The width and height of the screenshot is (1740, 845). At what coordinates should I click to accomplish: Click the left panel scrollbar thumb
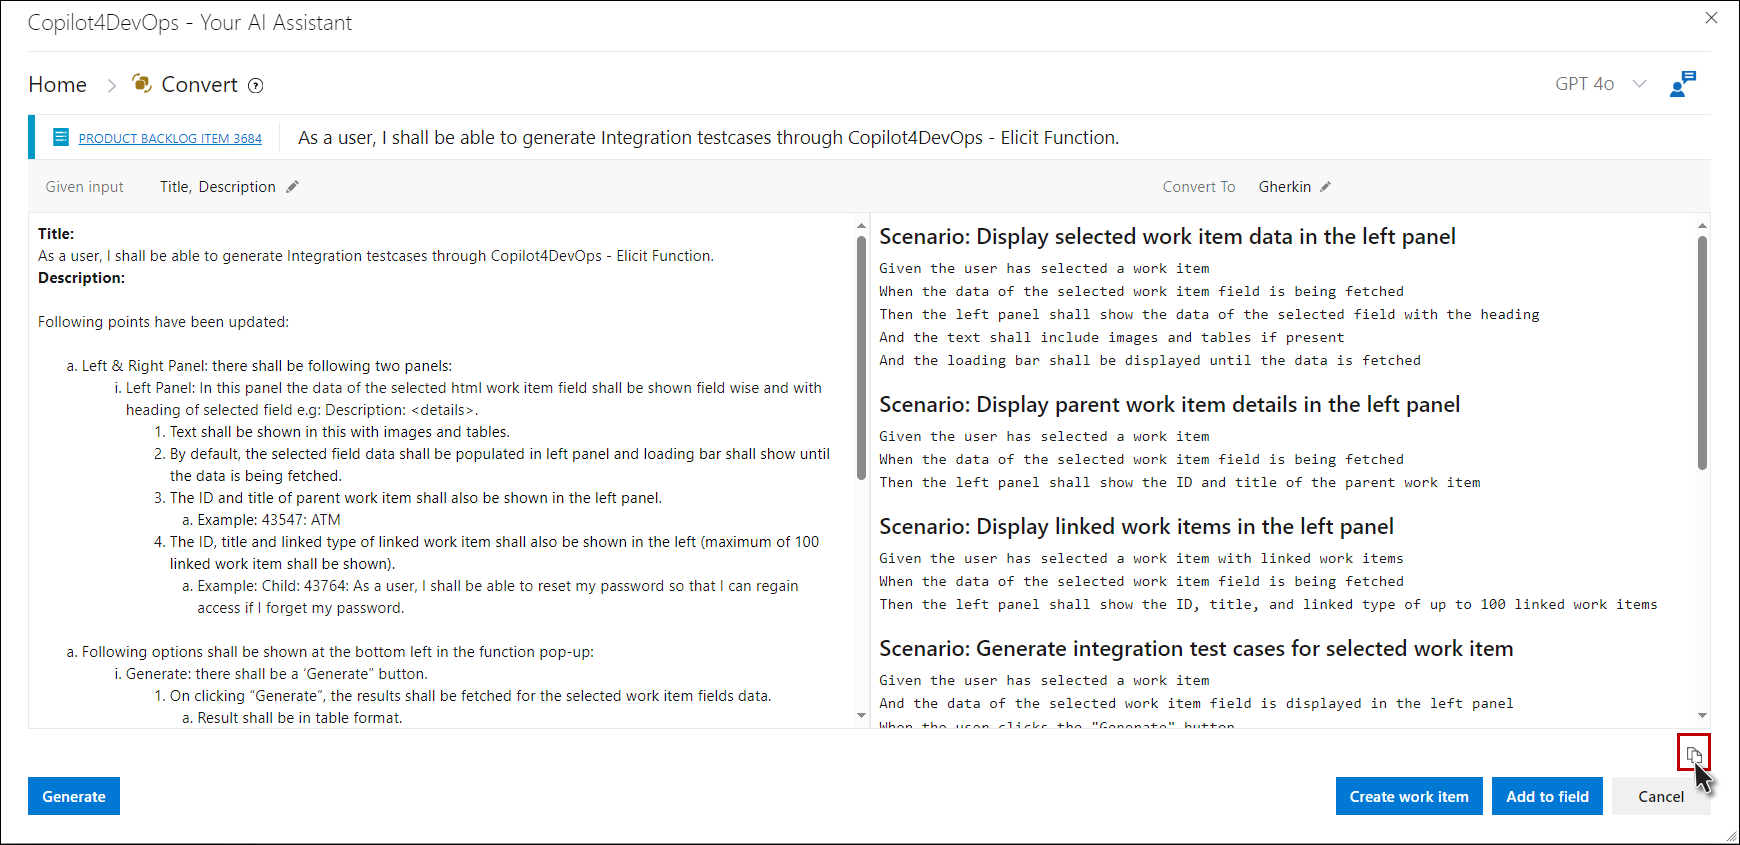[861, 357]
